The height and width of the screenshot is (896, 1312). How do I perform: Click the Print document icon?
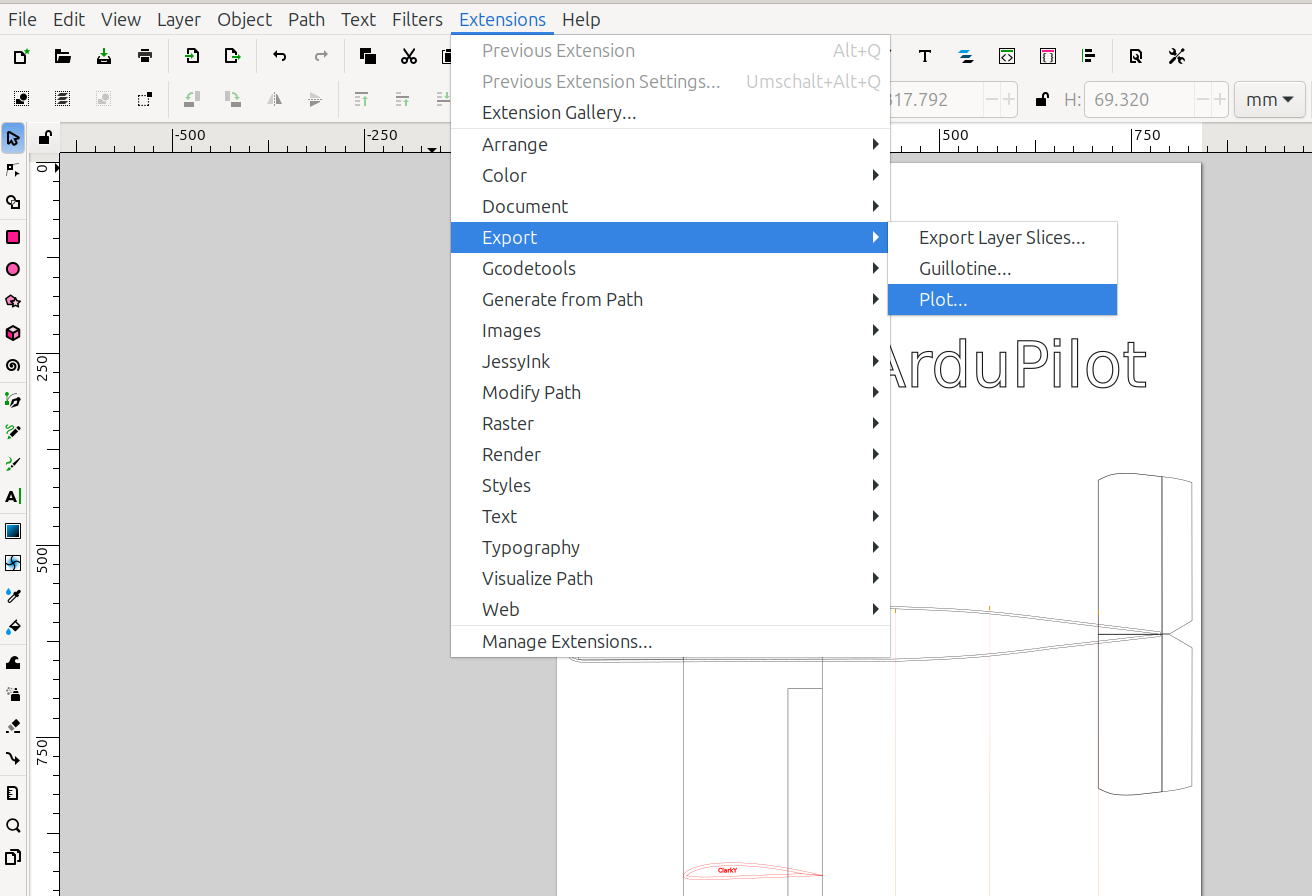[145, 56]
